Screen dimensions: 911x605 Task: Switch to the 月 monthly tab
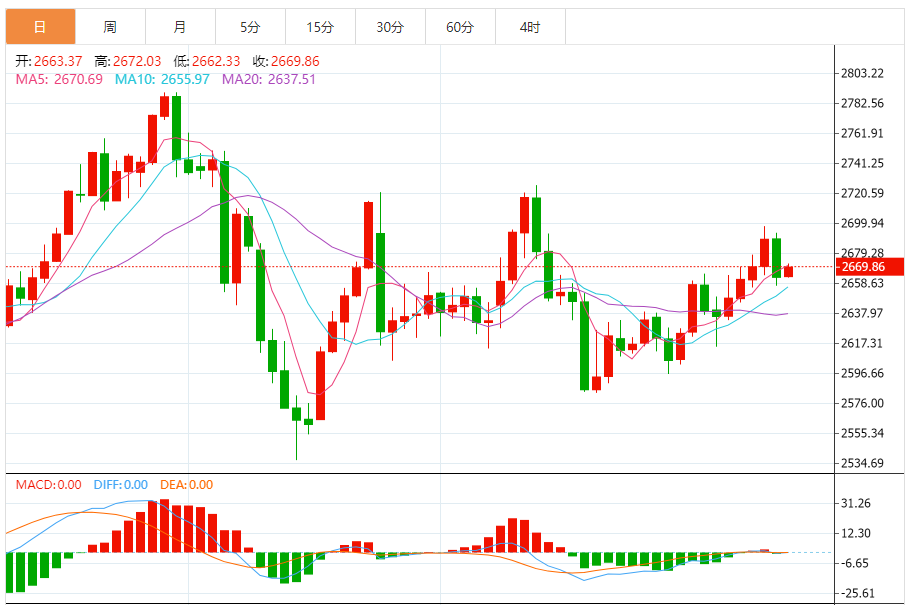(x=180, y=27)
